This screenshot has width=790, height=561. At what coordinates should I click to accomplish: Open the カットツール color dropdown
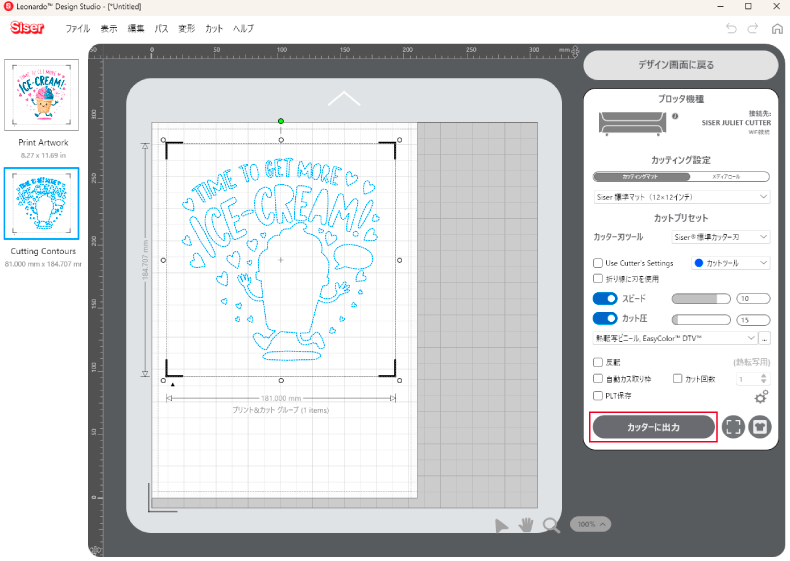(x=730, y=263)
